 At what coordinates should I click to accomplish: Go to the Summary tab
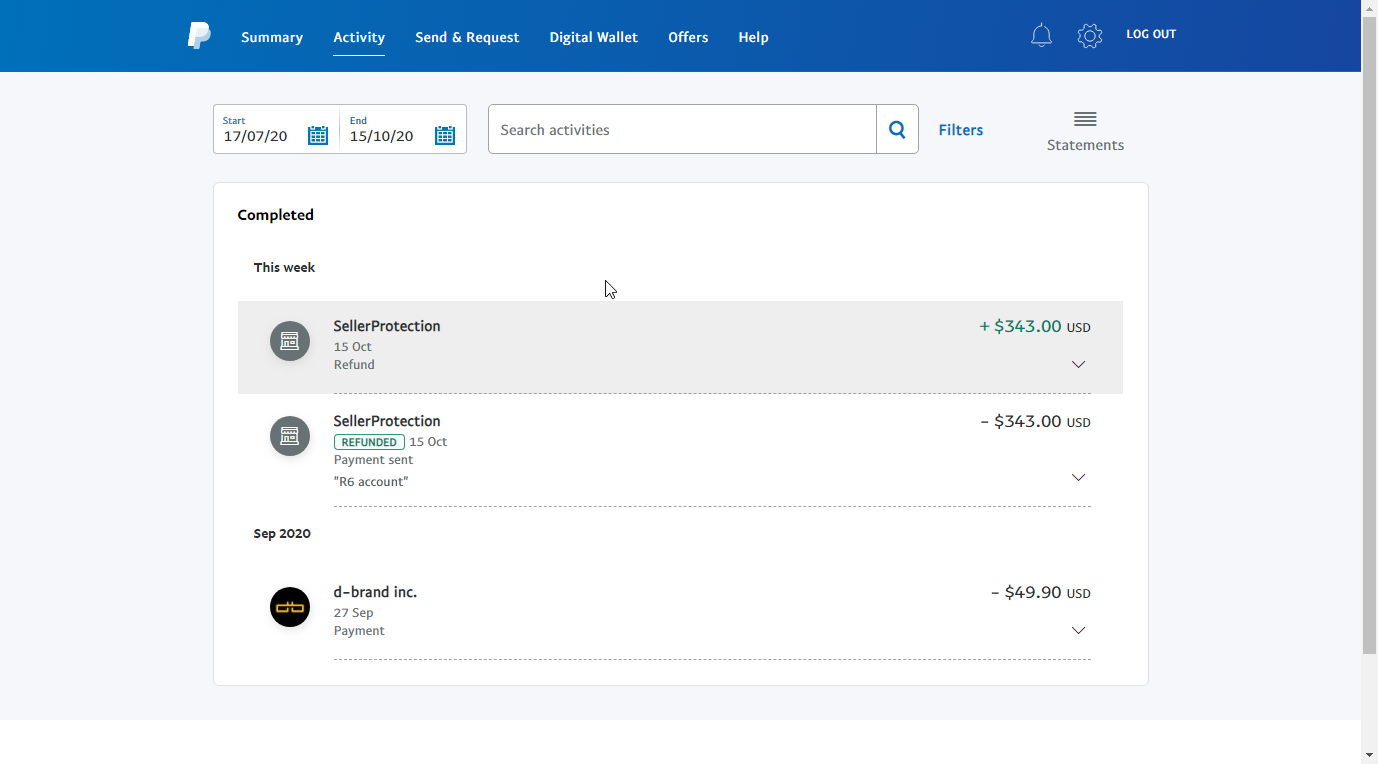coord(272,37)
